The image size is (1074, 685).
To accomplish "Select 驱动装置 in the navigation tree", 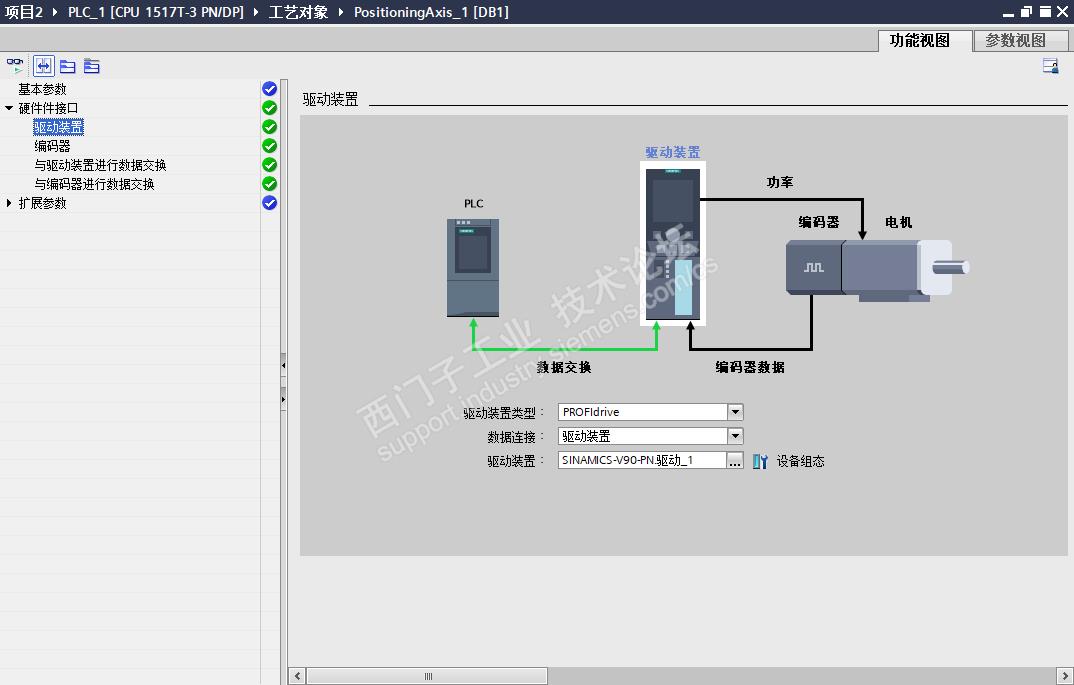I will [58, 127].
